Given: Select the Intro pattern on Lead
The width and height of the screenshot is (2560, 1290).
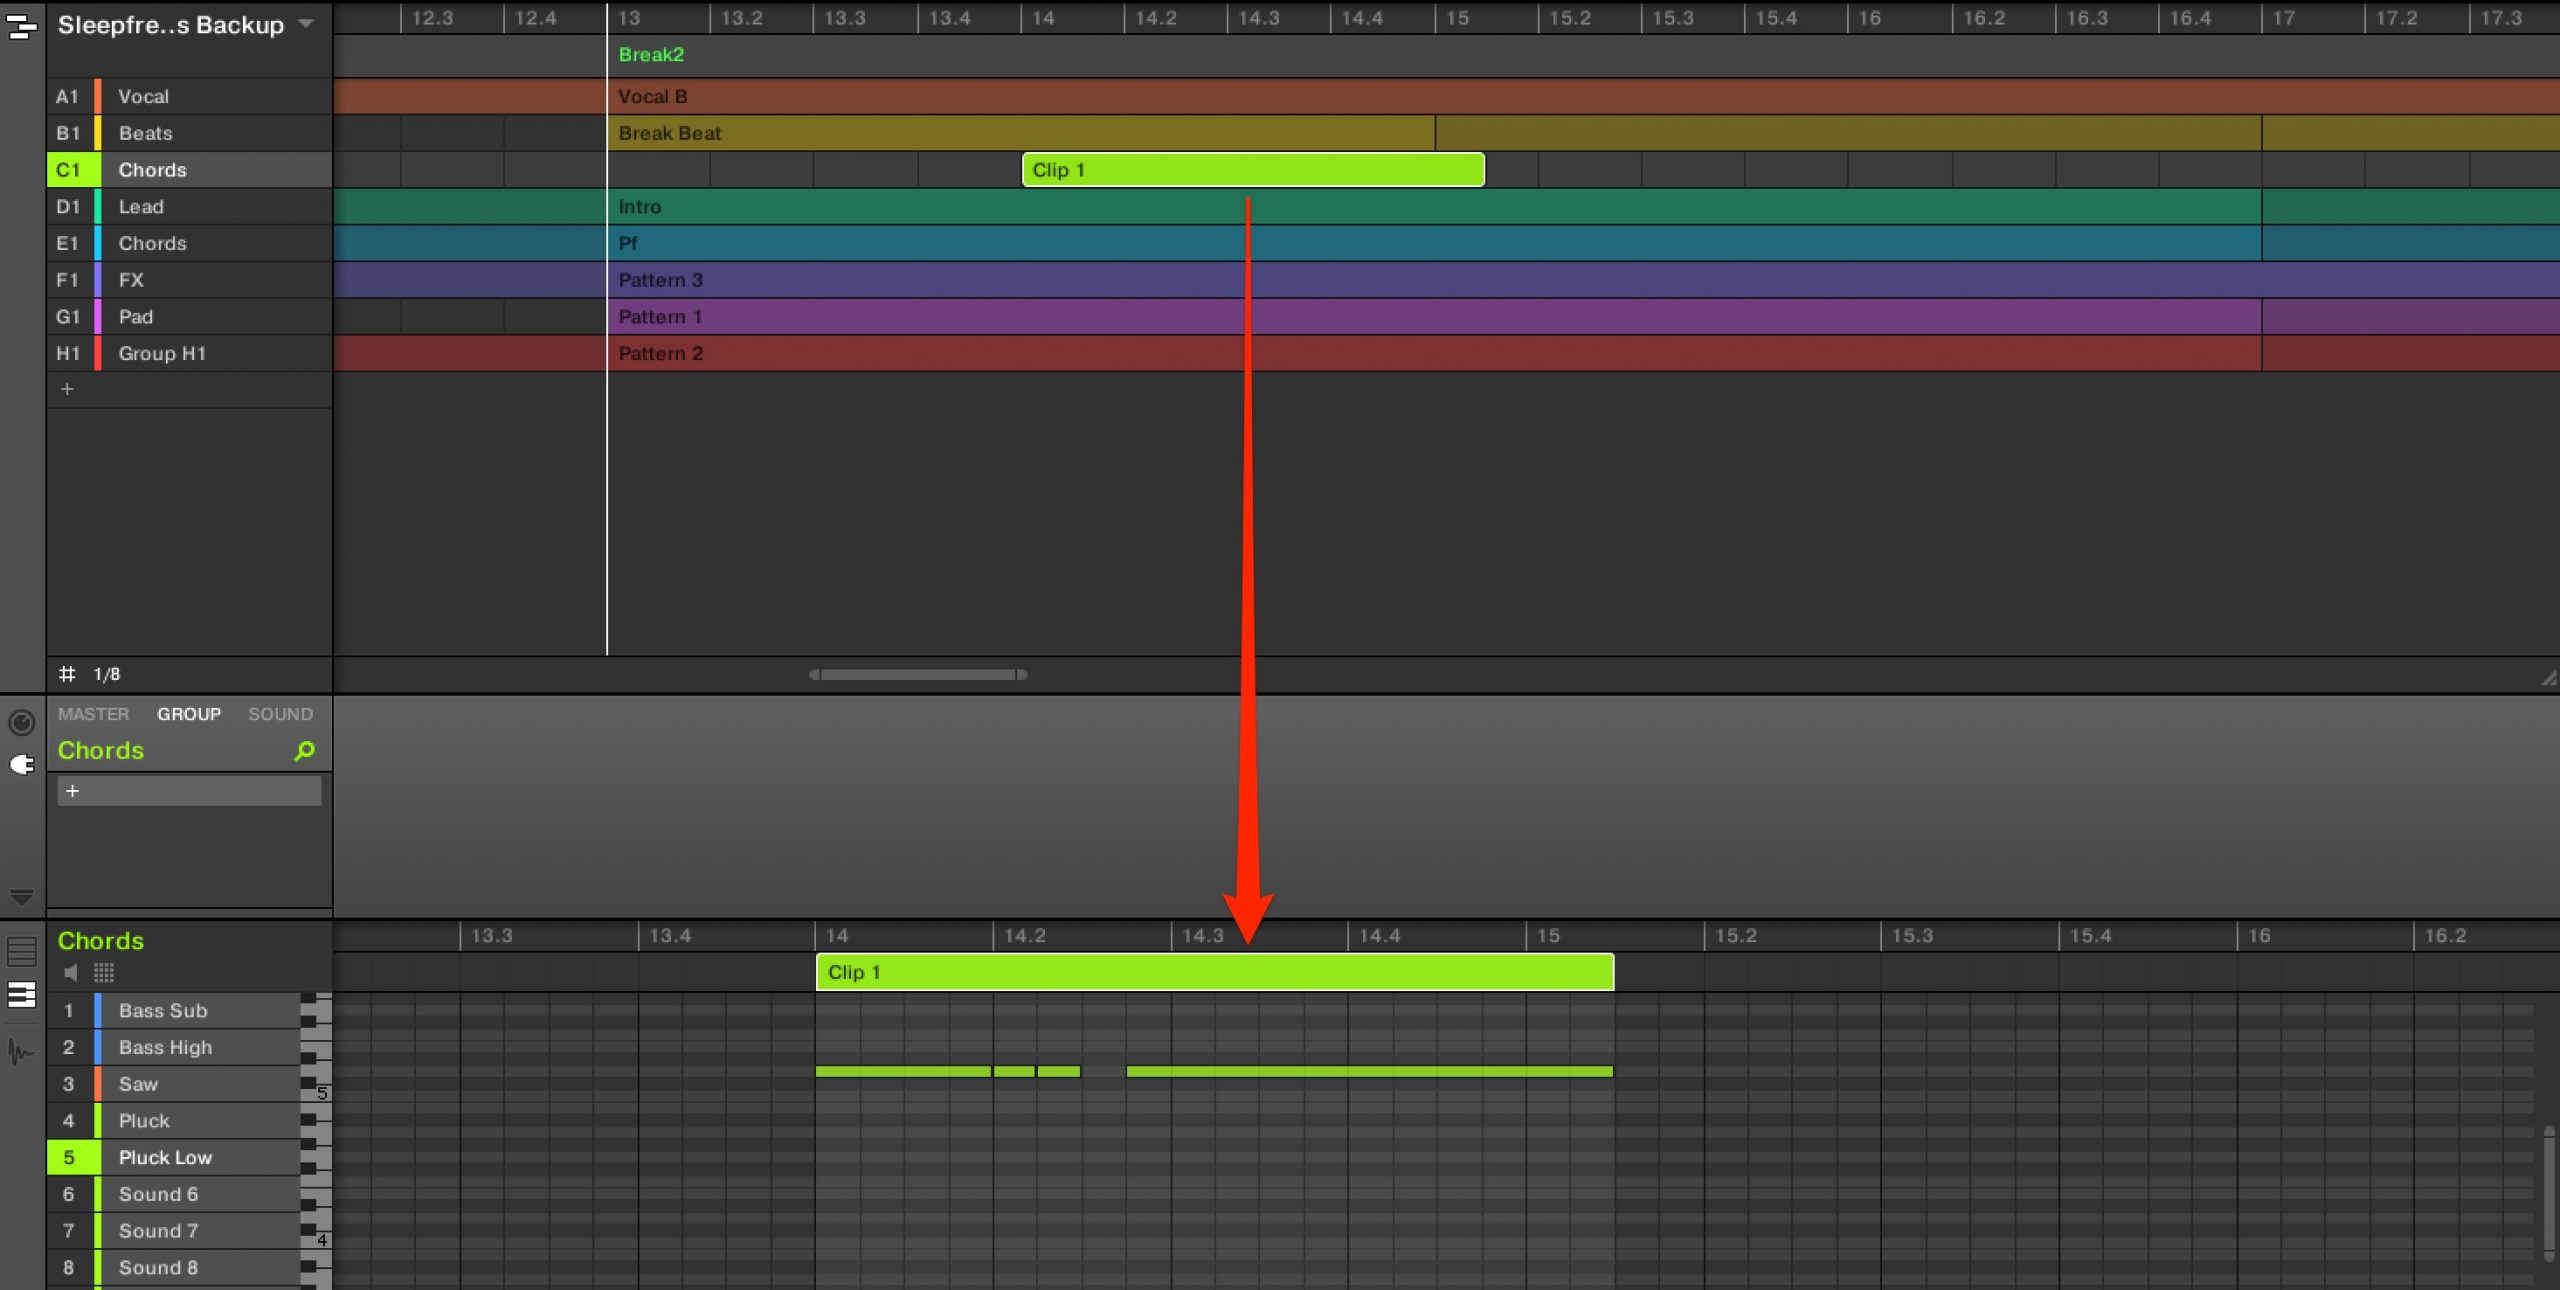Looking at the screenshot, I should [1434, 207].
